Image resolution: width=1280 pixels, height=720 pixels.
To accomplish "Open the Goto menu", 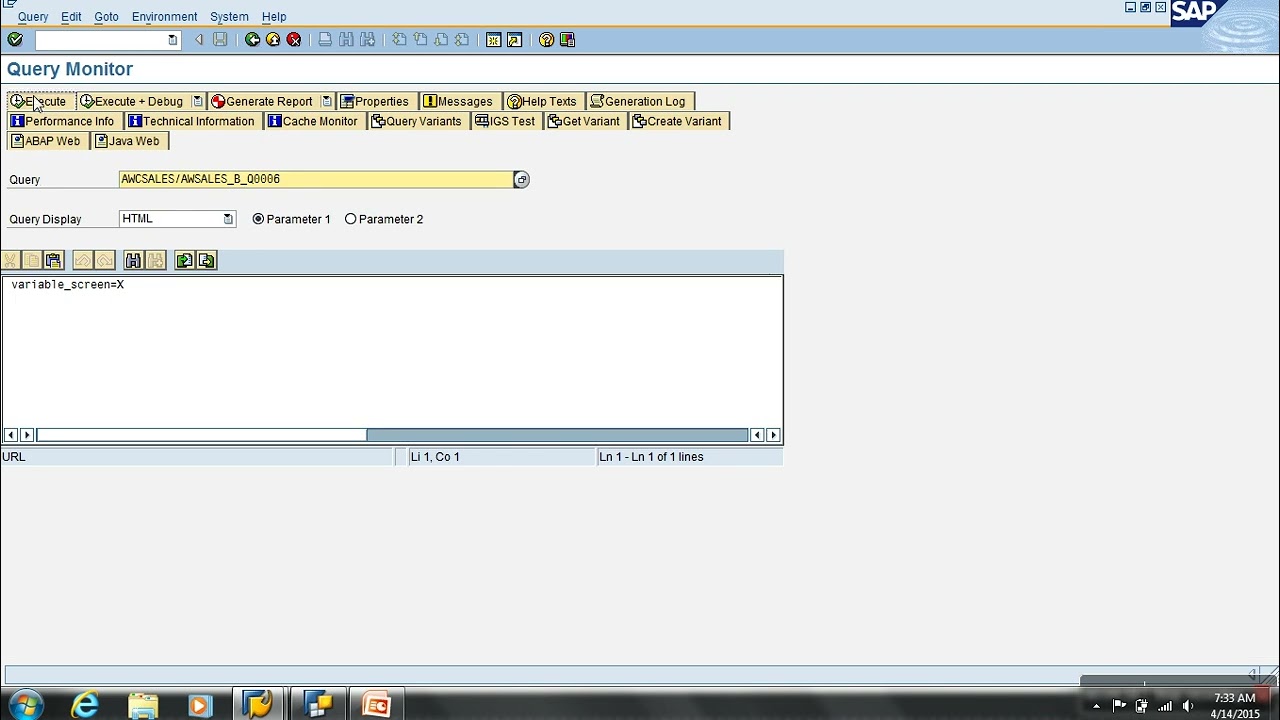I will pyautogui.click(x=106, y=17).
